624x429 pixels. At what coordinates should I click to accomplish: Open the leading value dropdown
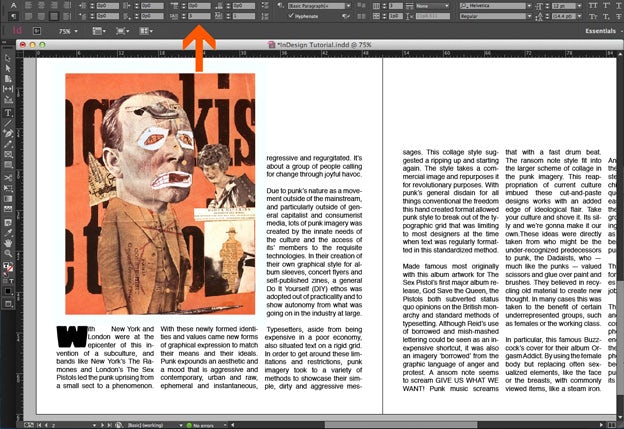click(x=579, y=16)
